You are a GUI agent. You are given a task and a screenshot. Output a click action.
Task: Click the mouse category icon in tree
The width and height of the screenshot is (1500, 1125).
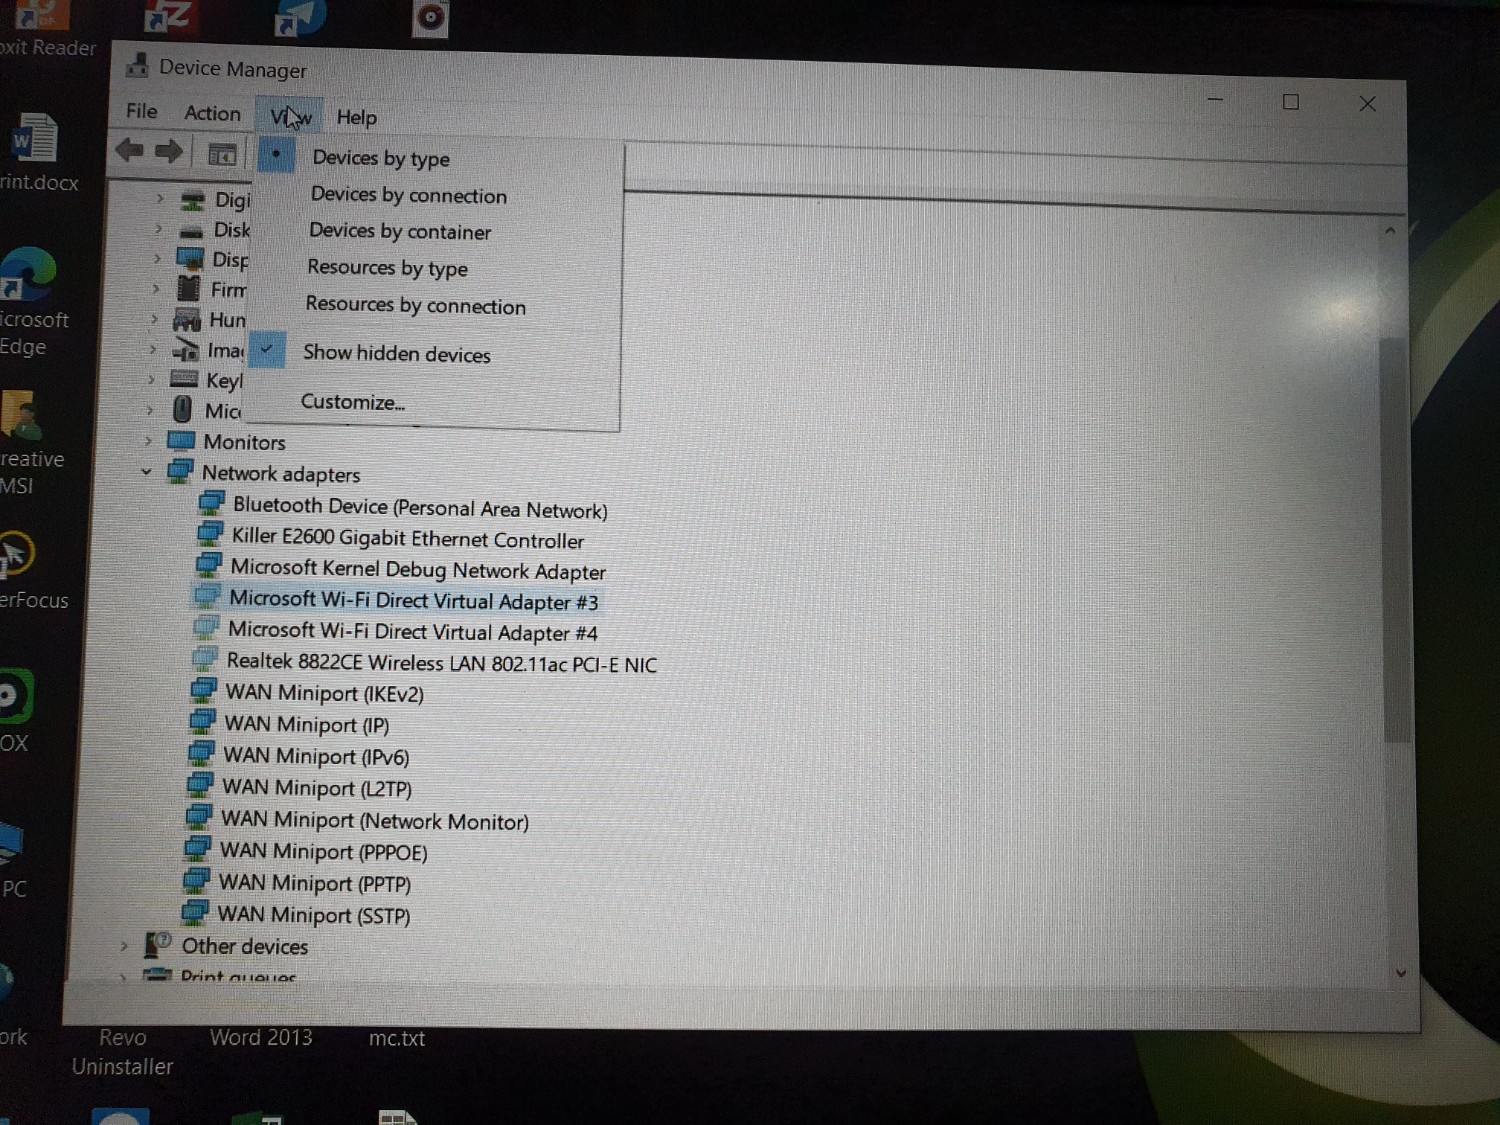click(x=182, y=409)
